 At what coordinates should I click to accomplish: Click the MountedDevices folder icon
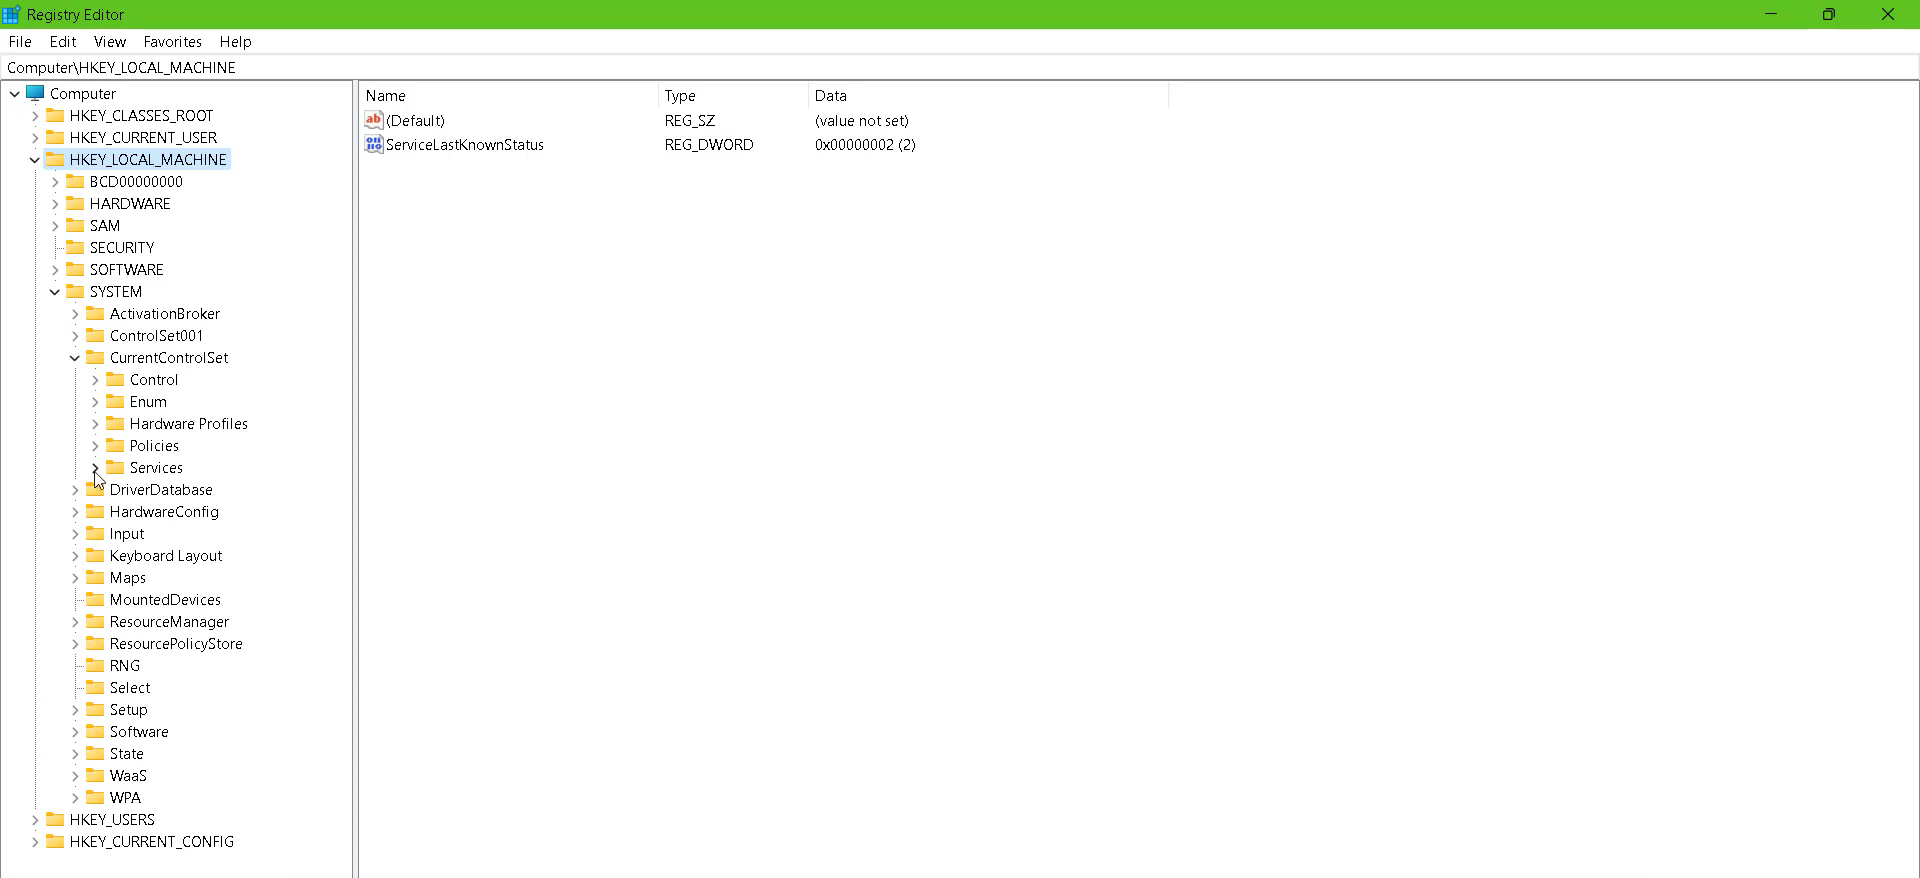[95, 599]
